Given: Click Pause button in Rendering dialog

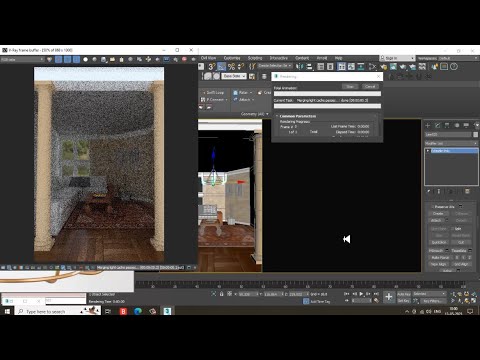Looking at the screenshot, I should coord(350,87).
